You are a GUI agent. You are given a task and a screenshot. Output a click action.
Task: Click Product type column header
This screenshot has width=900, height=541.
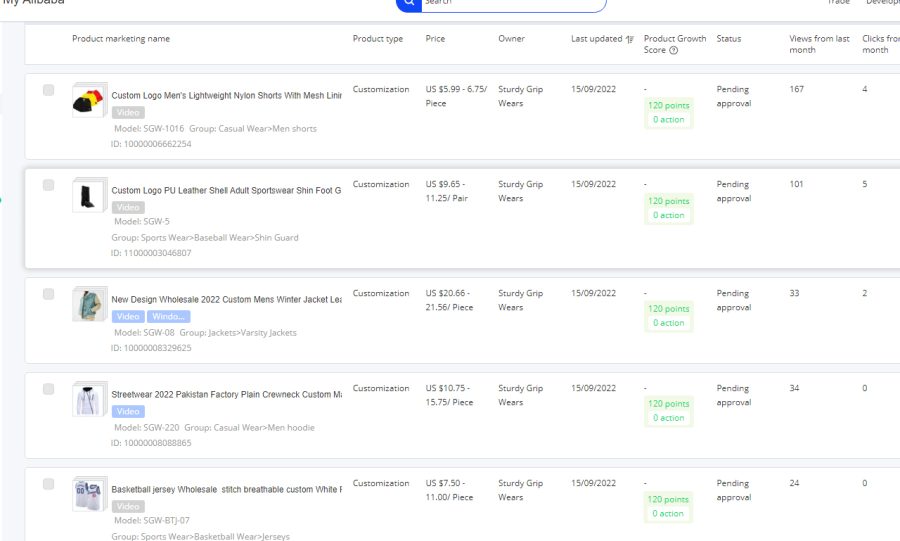(x=378, y=39)
